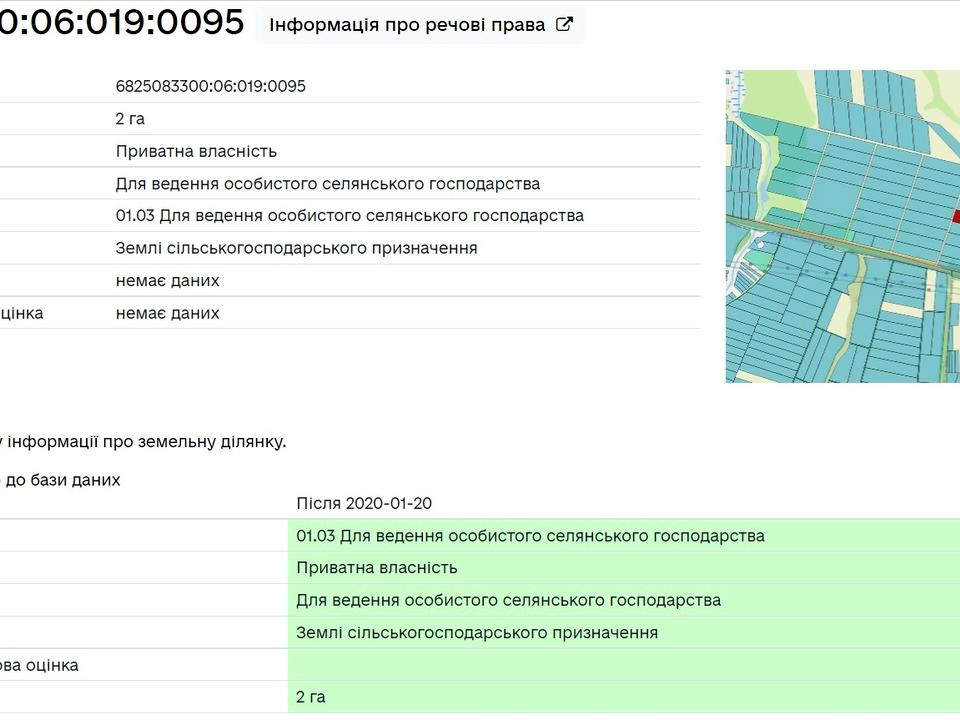This screenshot has width=960, height=720.
Task: Click the first немає даних value
Action: pyautogui.click(x=167, y=281)
